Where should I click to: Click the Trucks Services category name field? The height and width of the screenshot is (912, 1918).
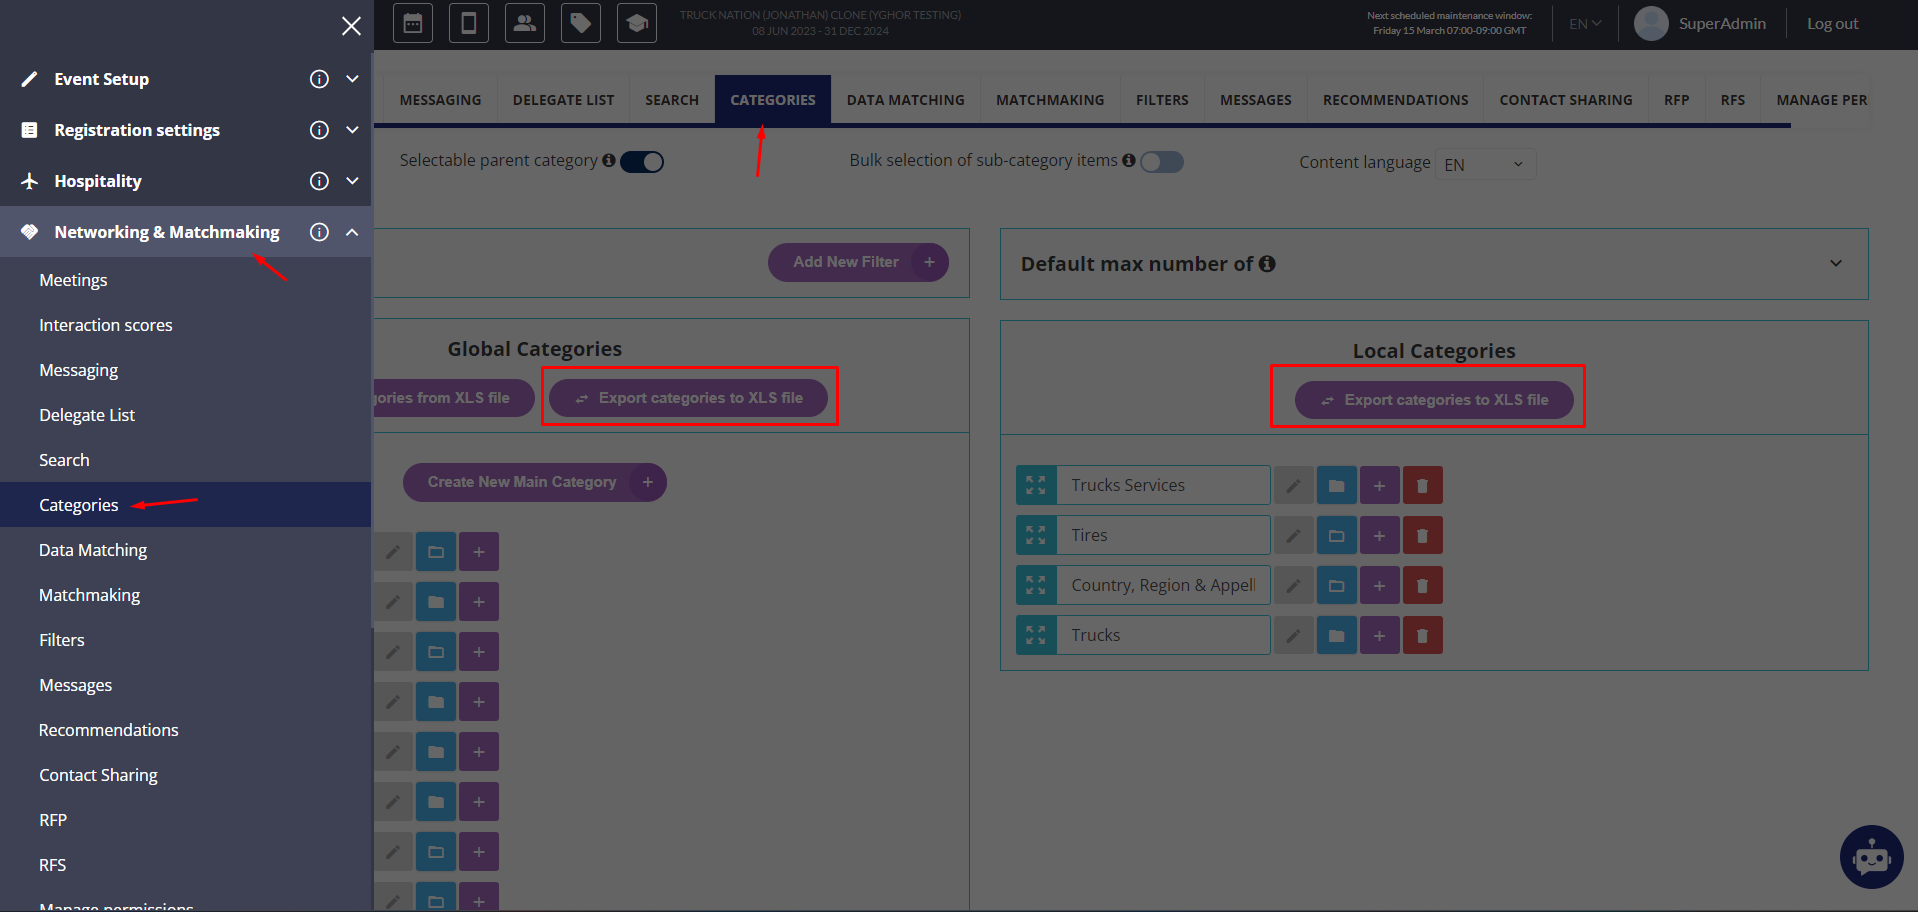[1162, 486]
